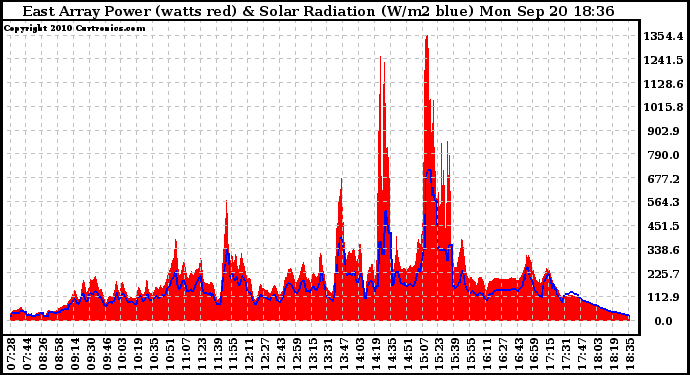
Task: Click the 14:51 time label
Action: (x=407, y=354)
